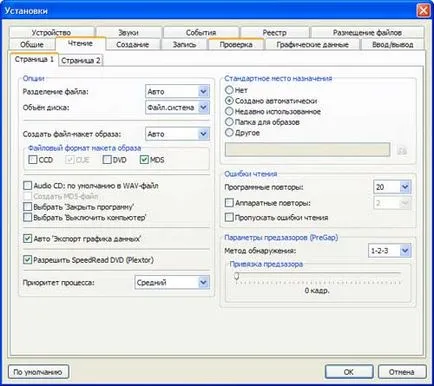Enable the CCD format checkbox
This screenshot has width=434, height=386.
tap(33, 160)
